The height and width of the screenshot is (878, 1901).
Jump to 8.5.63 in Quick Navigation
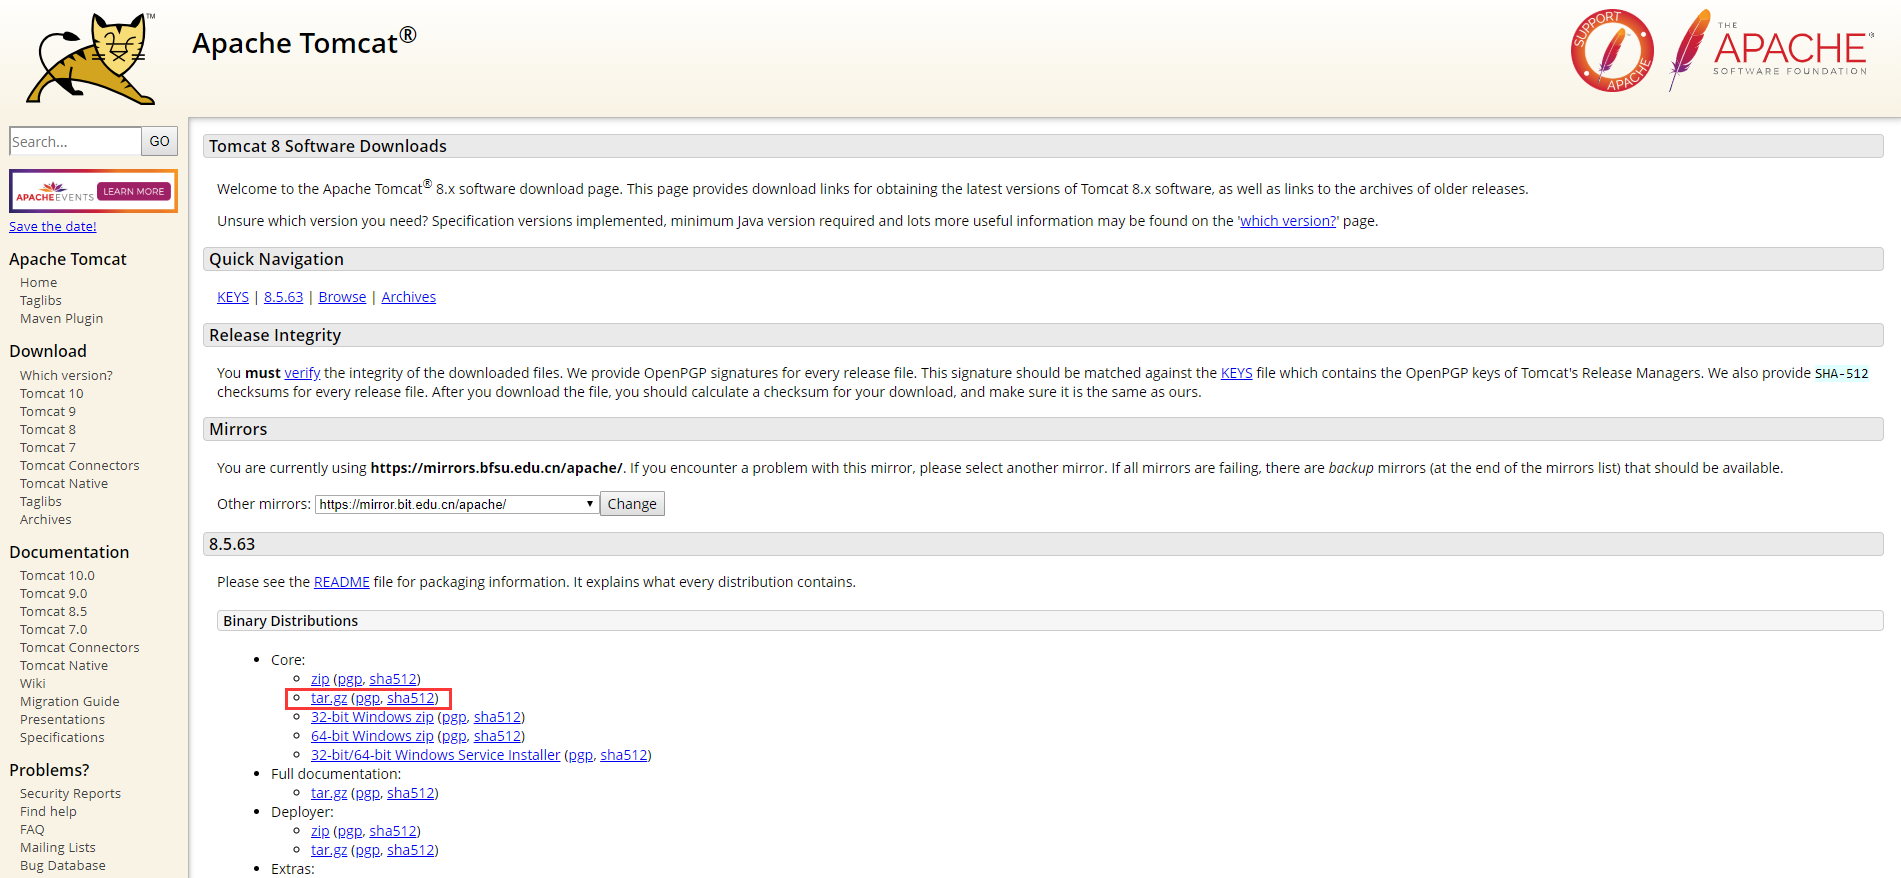pos(283,297)
